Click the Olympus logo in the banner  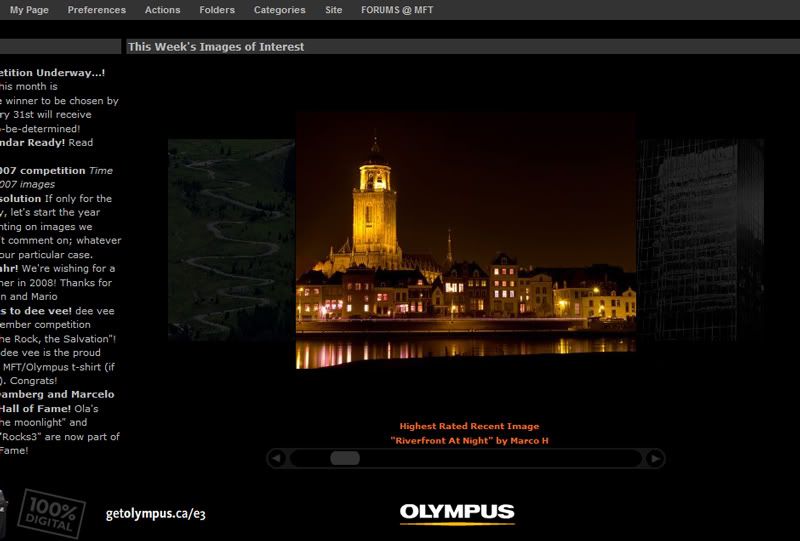457,513
